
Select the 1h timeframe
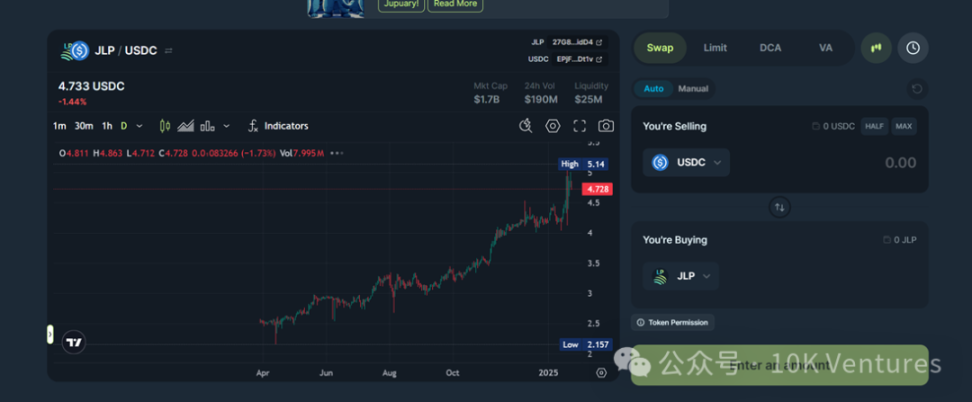pos(107,126)
